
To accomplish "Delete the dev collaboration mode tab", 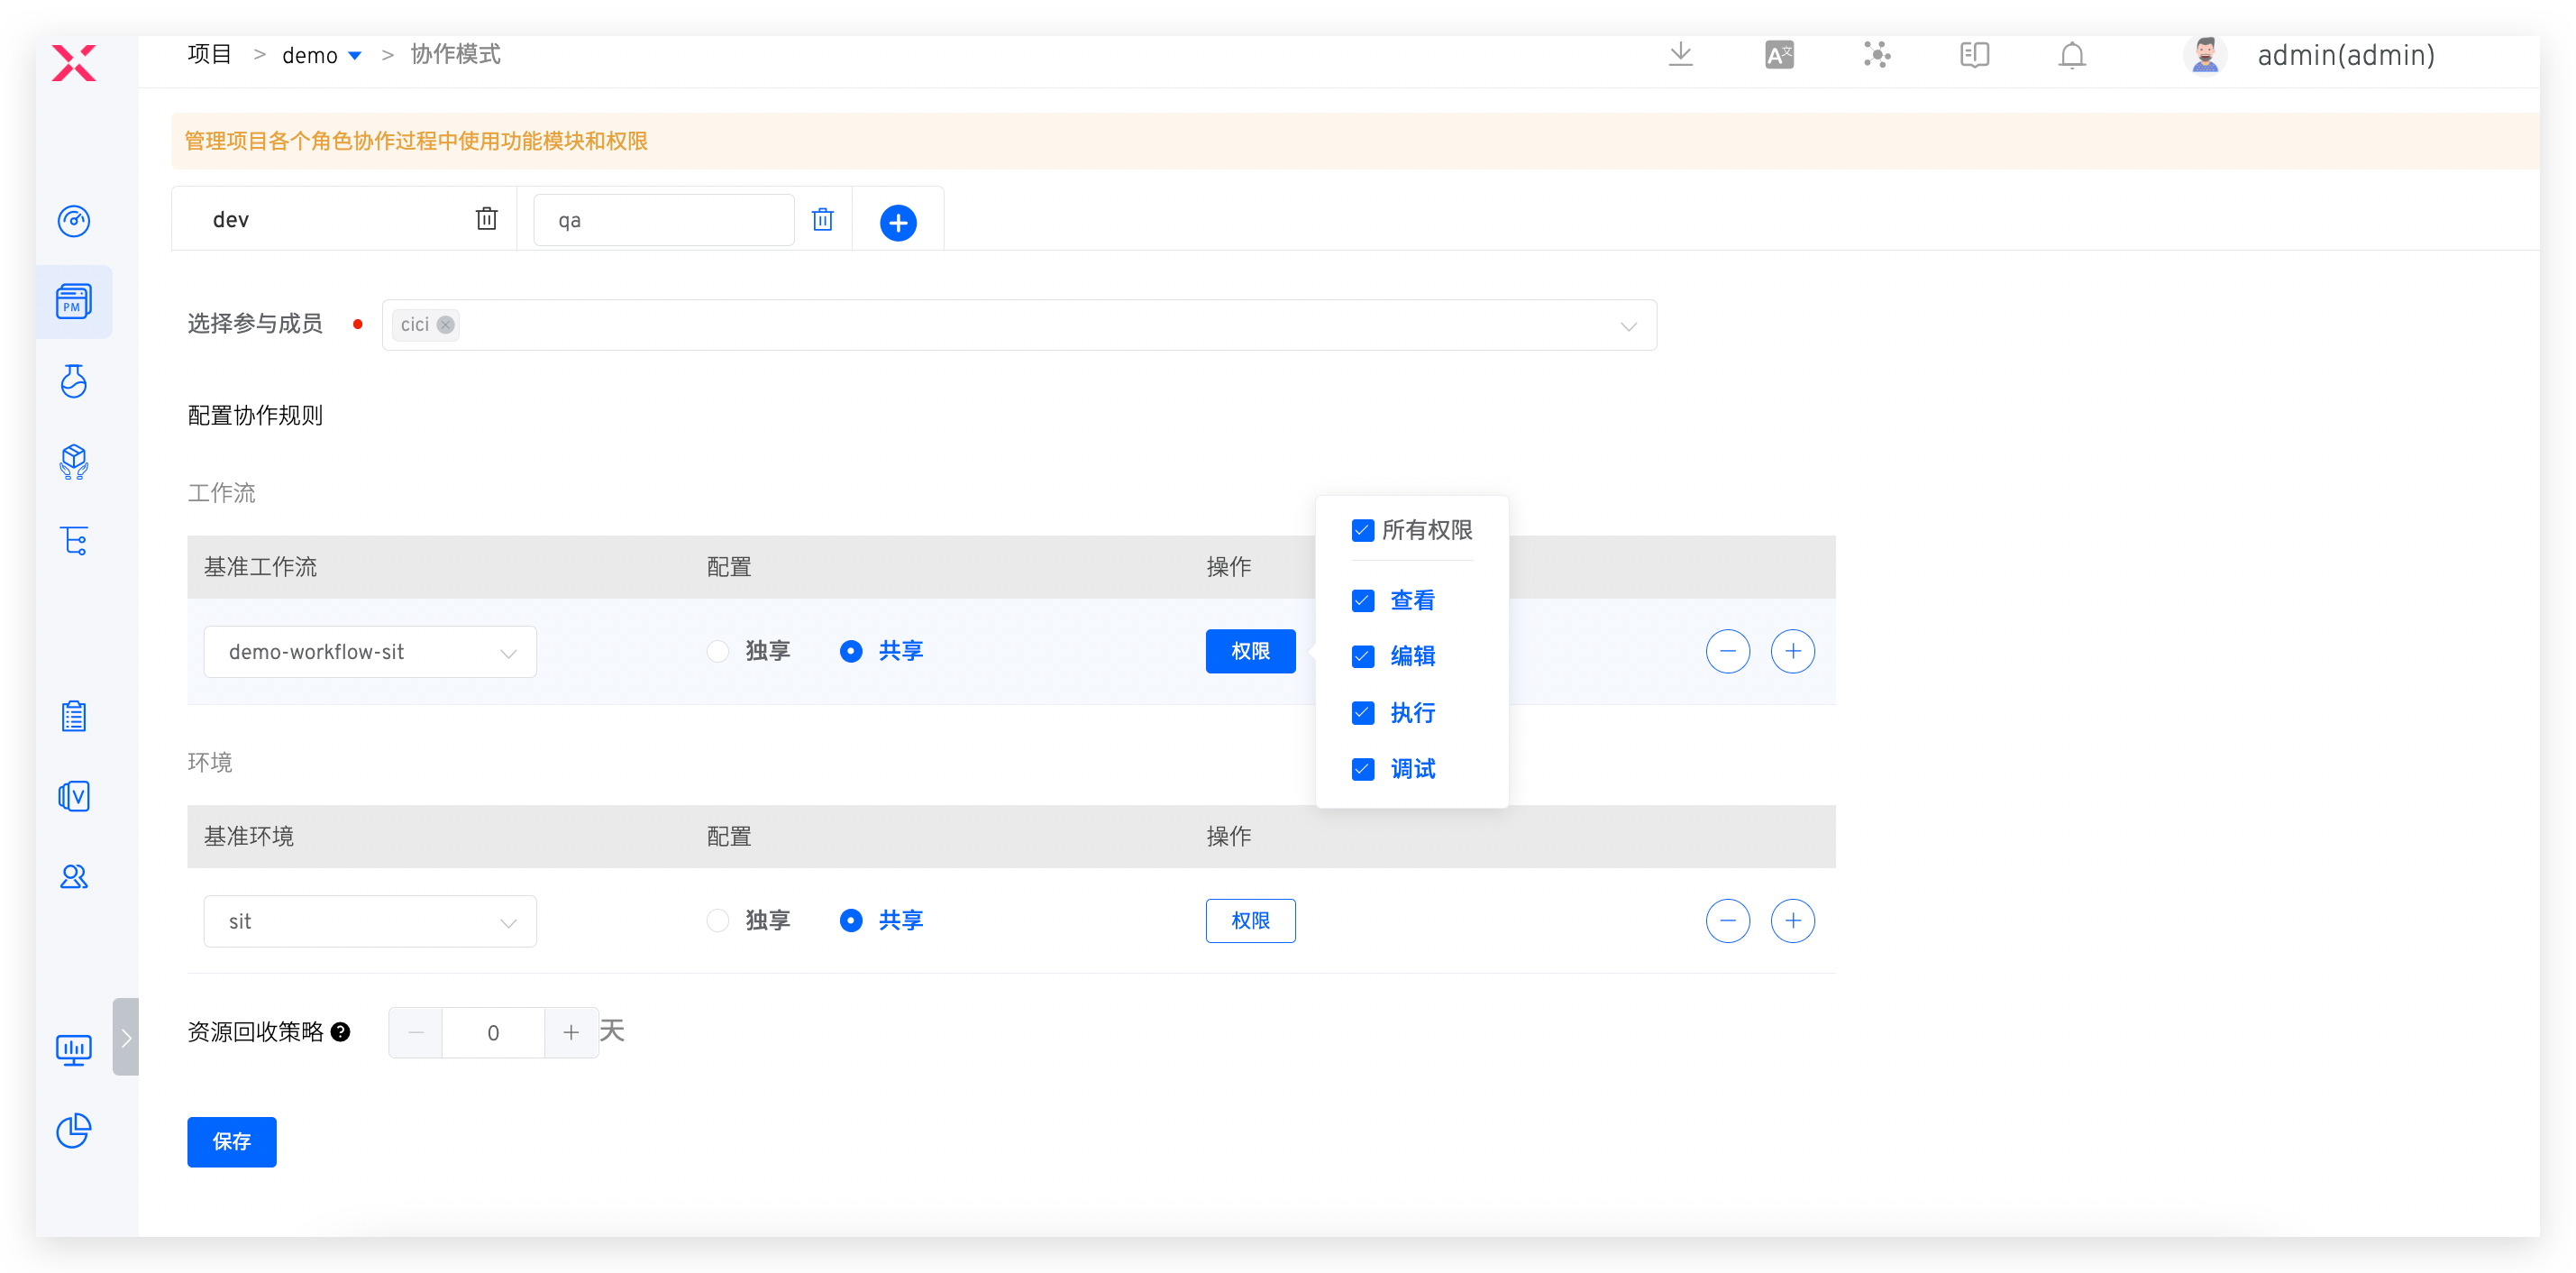I will [486, 219].
